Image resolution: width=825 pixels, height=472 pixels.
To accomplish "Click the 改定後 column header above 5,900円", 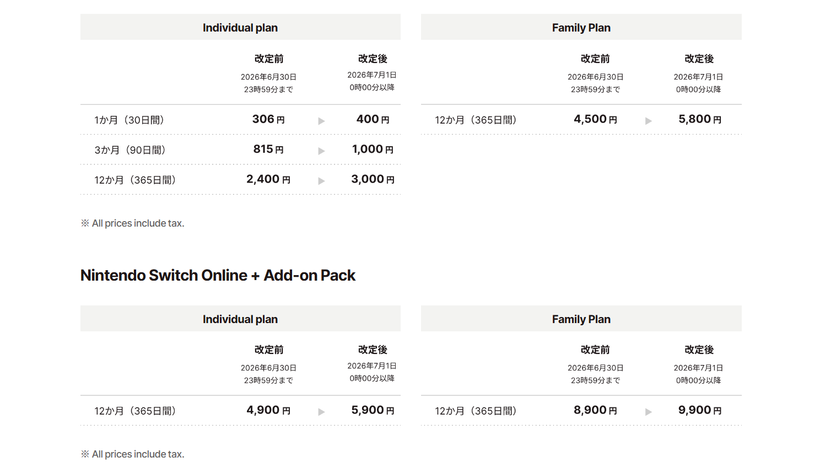I will (x=373, y=349).
